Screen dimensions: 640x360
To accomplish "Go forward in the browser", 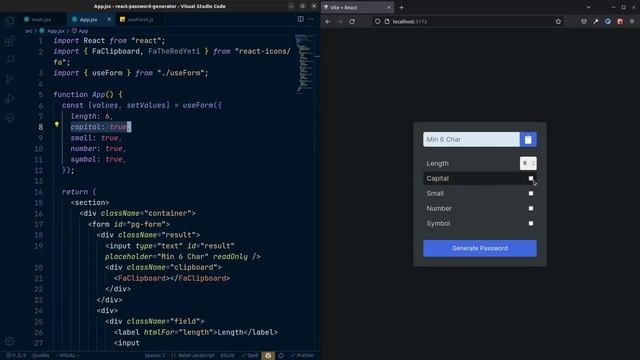I will [x=340, y=21].
